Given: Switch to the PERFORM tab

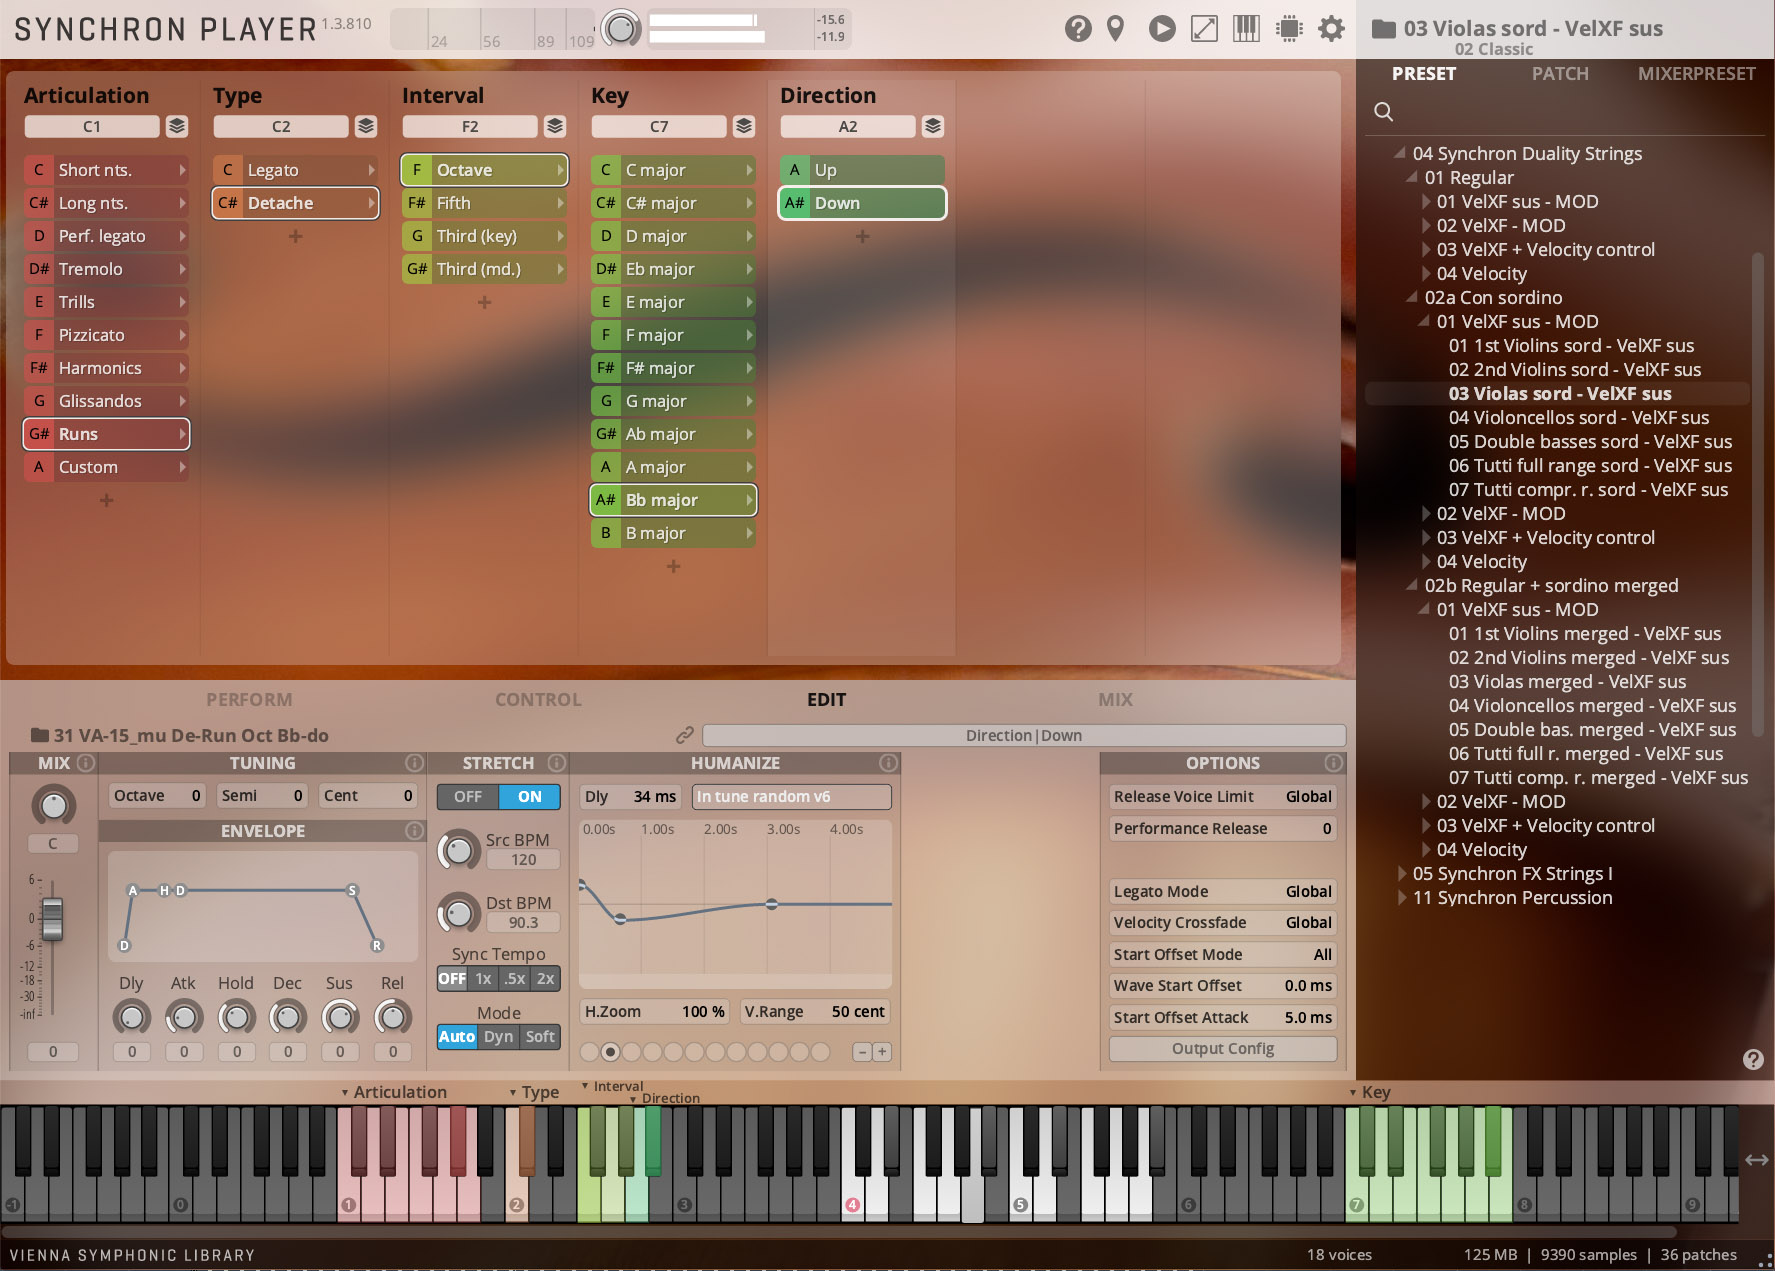Looking at the screenshot, I should tap(249, 700).
